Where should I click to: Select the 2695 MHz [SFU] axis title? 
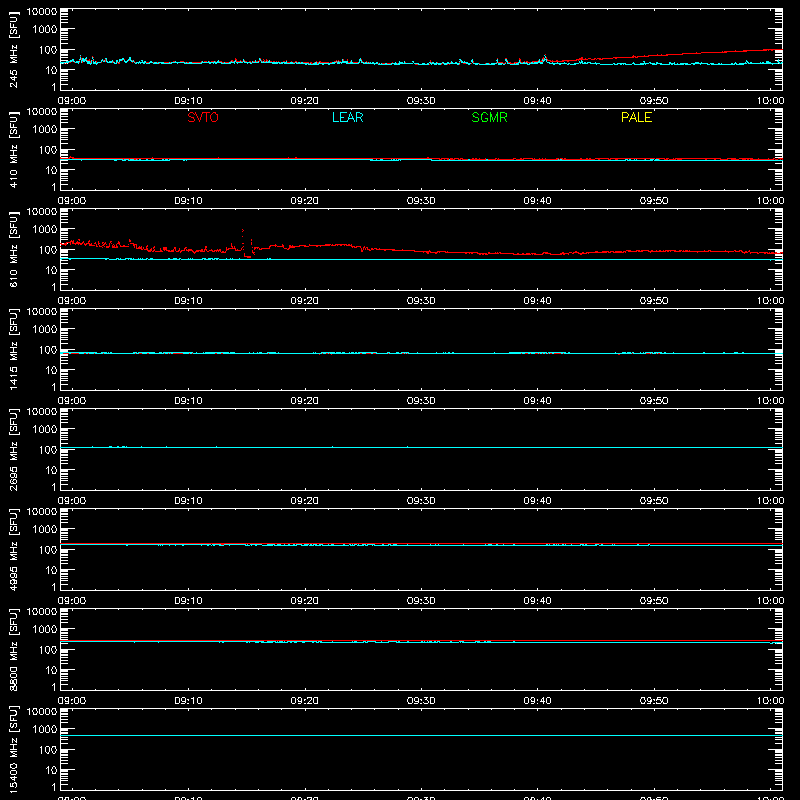coord(13,450)
